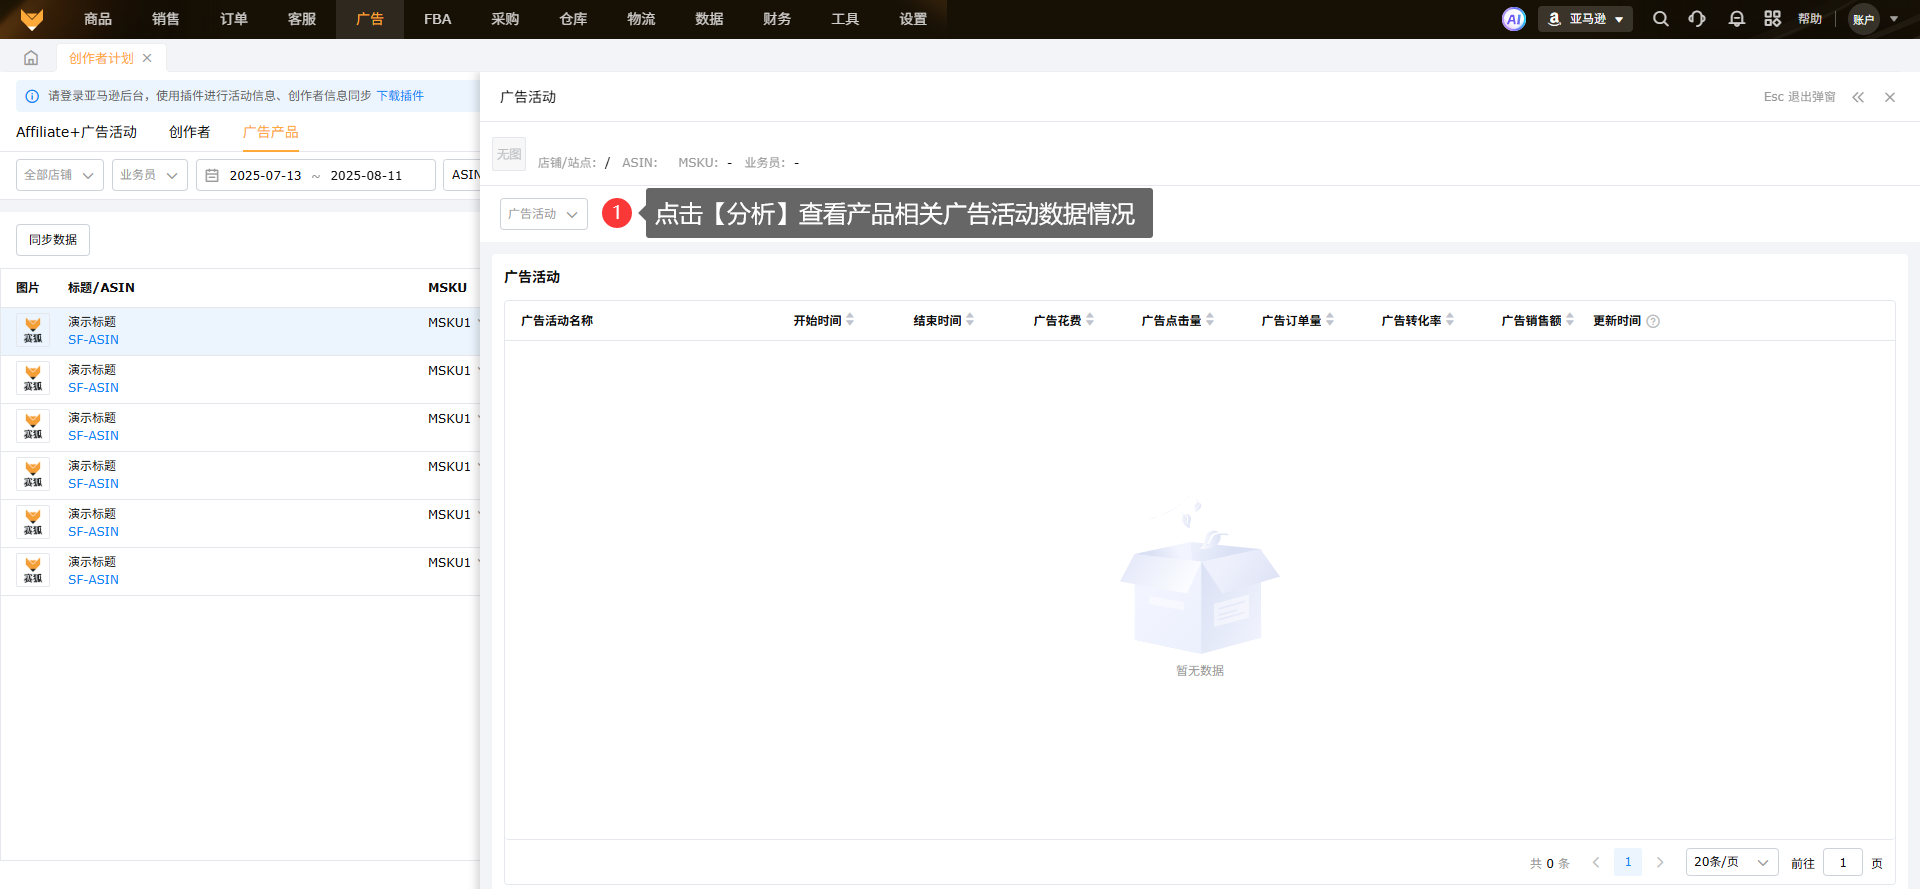Click the info icon in the notice banner
The width and height of the screenshot is (1920, 889).
(x=32, y=96)
